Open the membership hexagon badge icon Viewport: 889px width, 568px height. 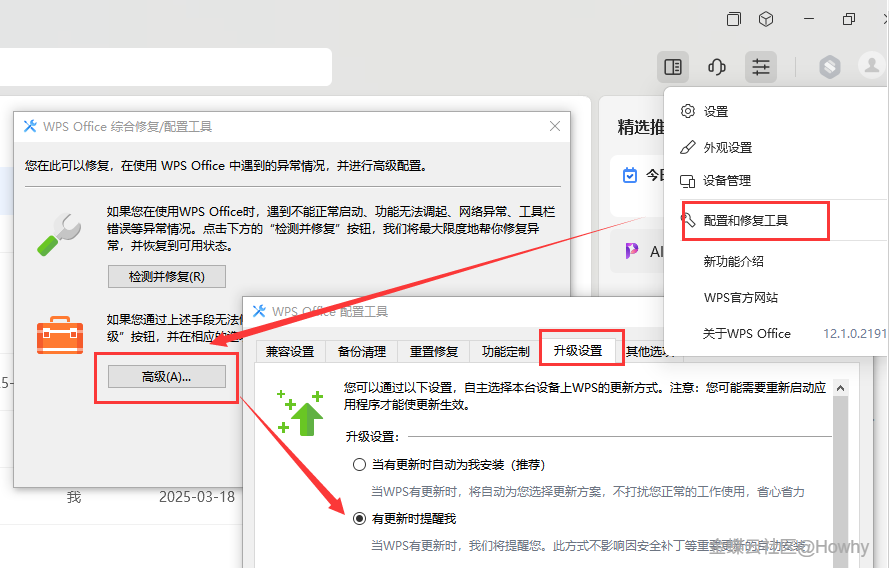point(829,67)
